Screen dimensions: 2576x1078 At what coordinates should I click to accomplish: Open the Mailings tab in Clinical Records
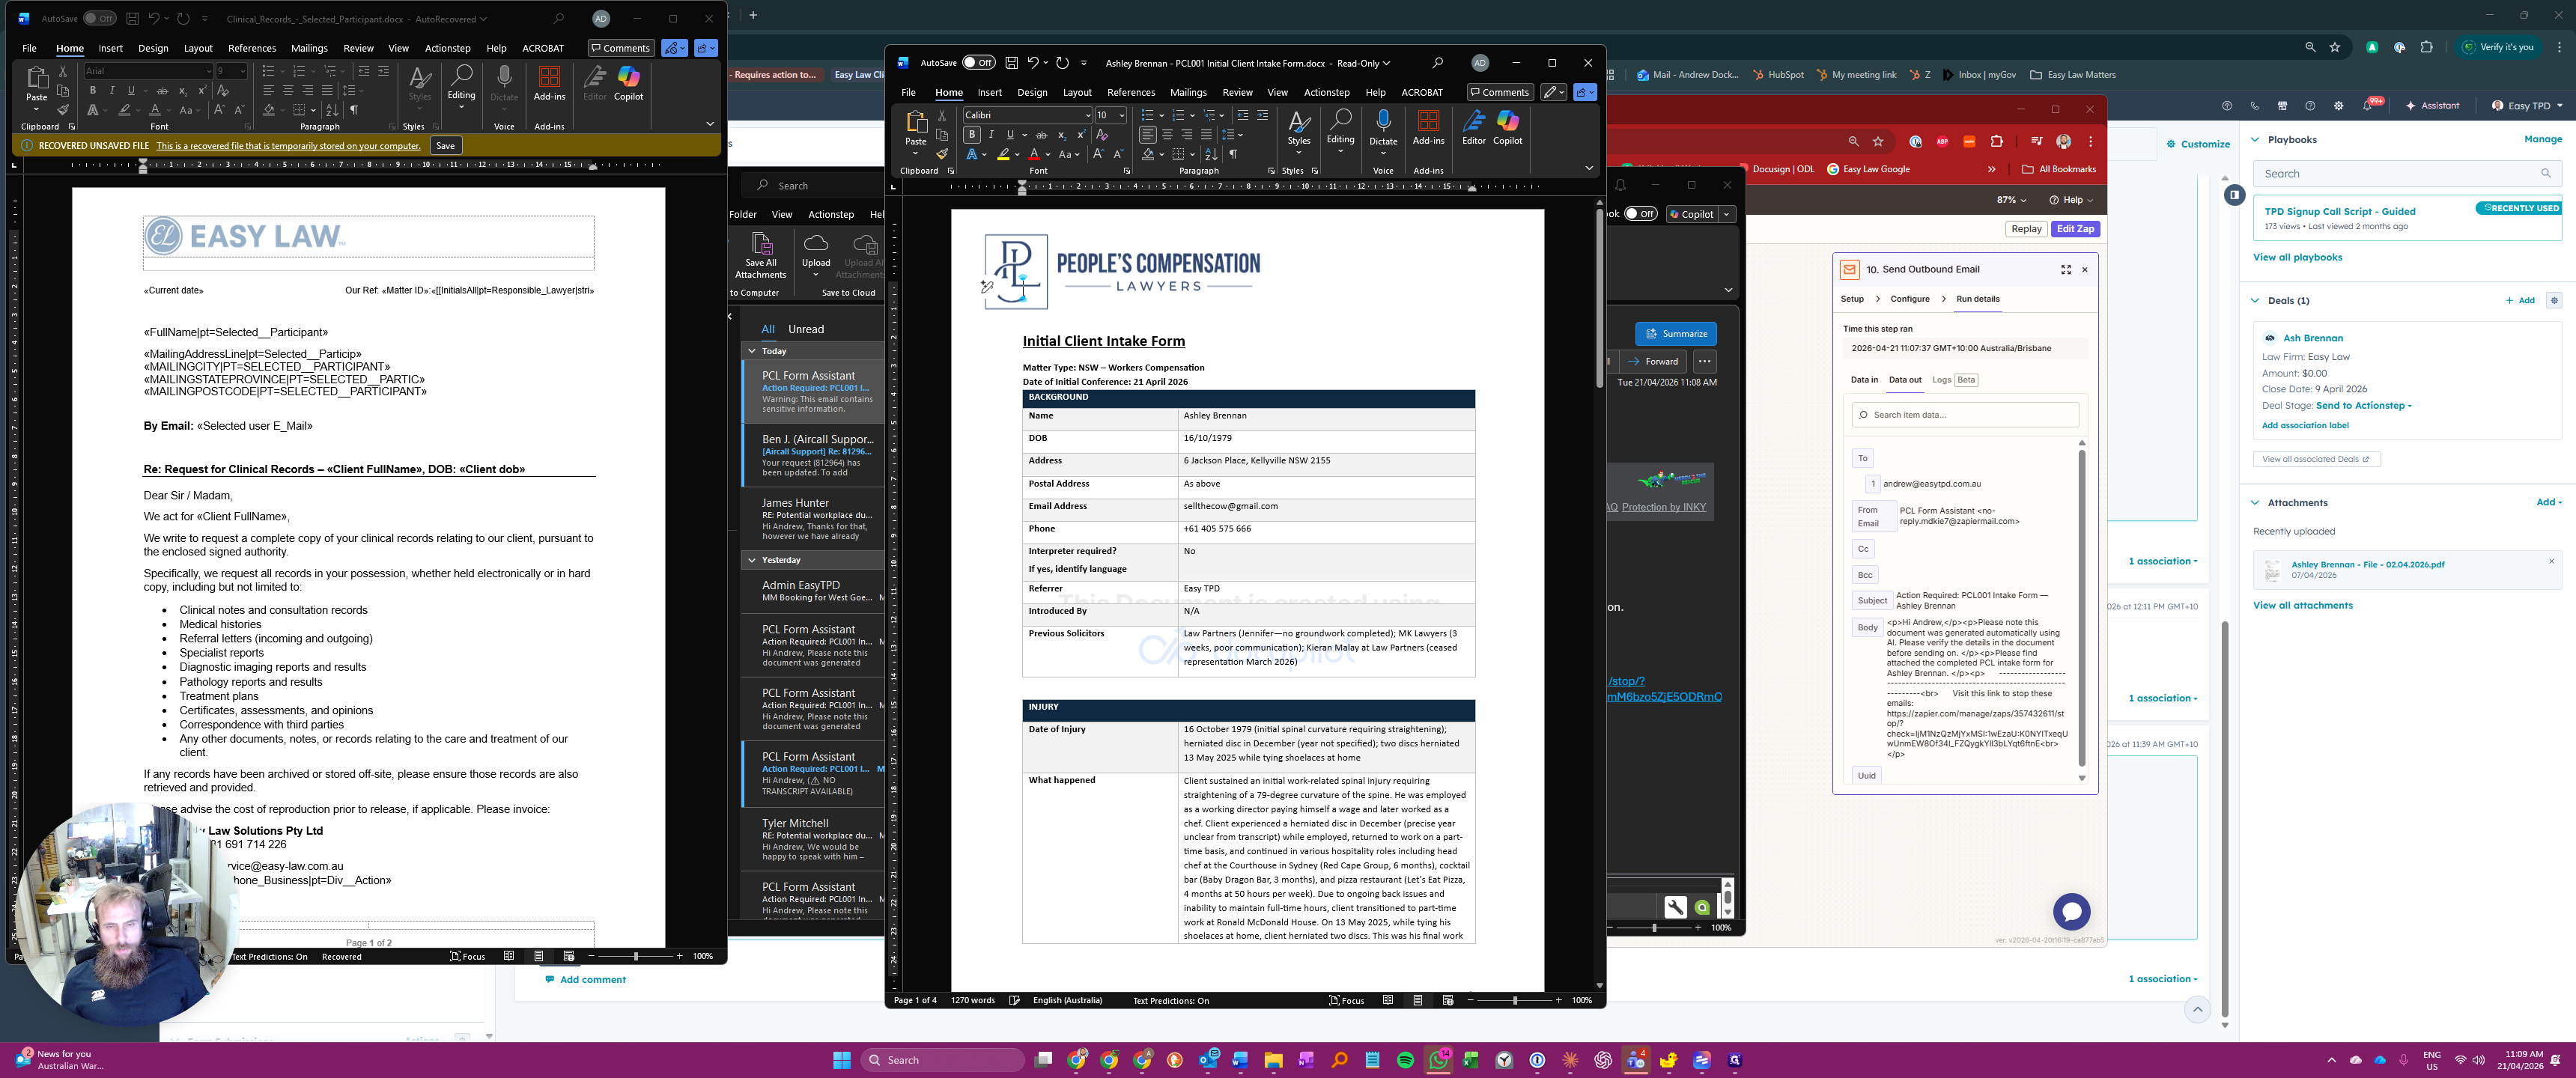click(x=309, y=48)
